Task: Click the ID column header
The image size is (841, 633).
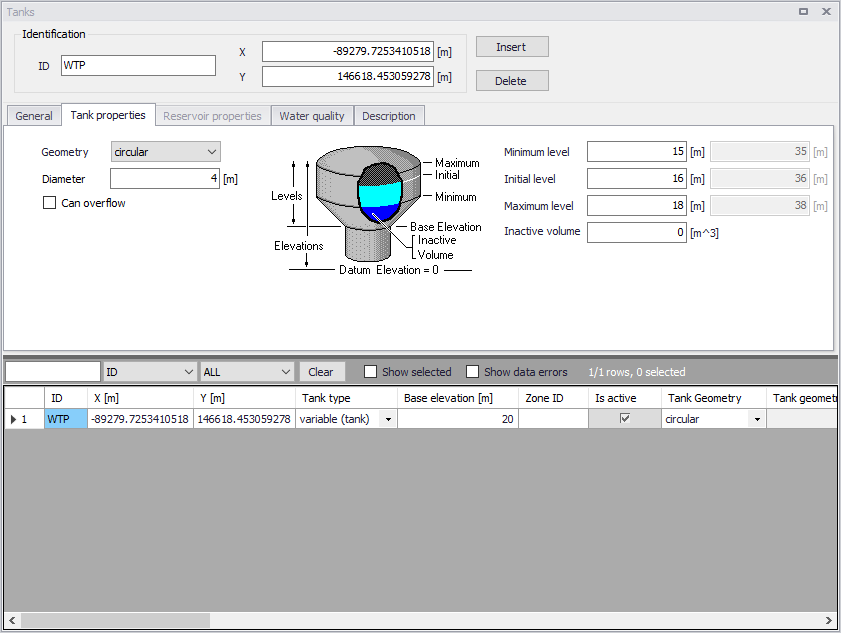Action: point(65,398)
